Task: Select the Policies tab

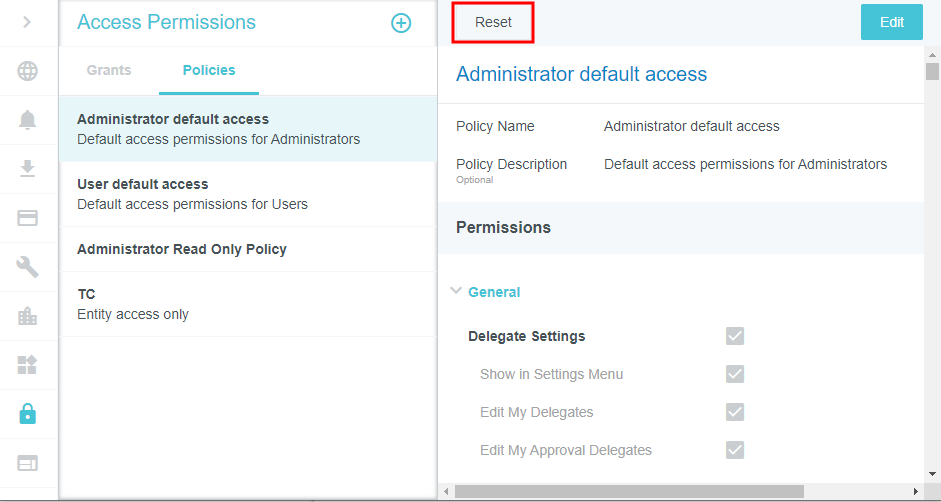Action: (x=209, y=70)
